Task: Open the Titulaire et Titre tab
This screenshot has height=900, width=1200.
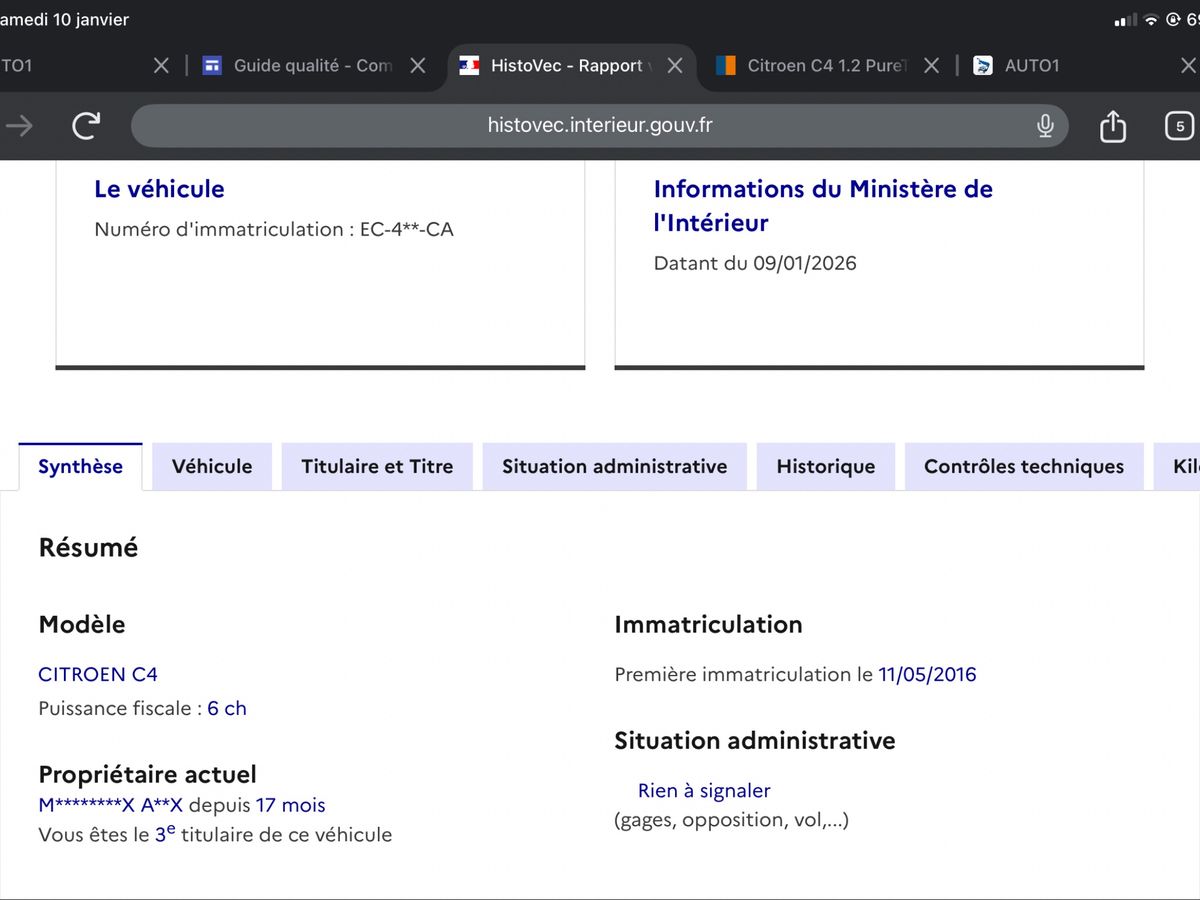Action: point(377,467)
